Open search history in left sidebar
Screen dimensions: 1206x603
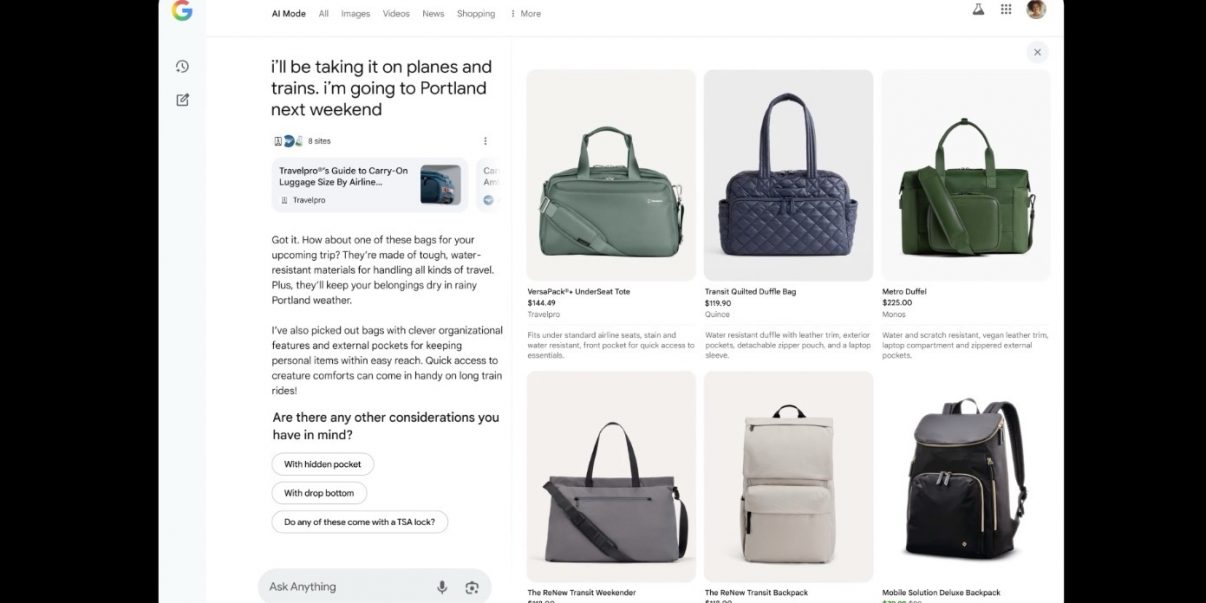click(182, 67)
